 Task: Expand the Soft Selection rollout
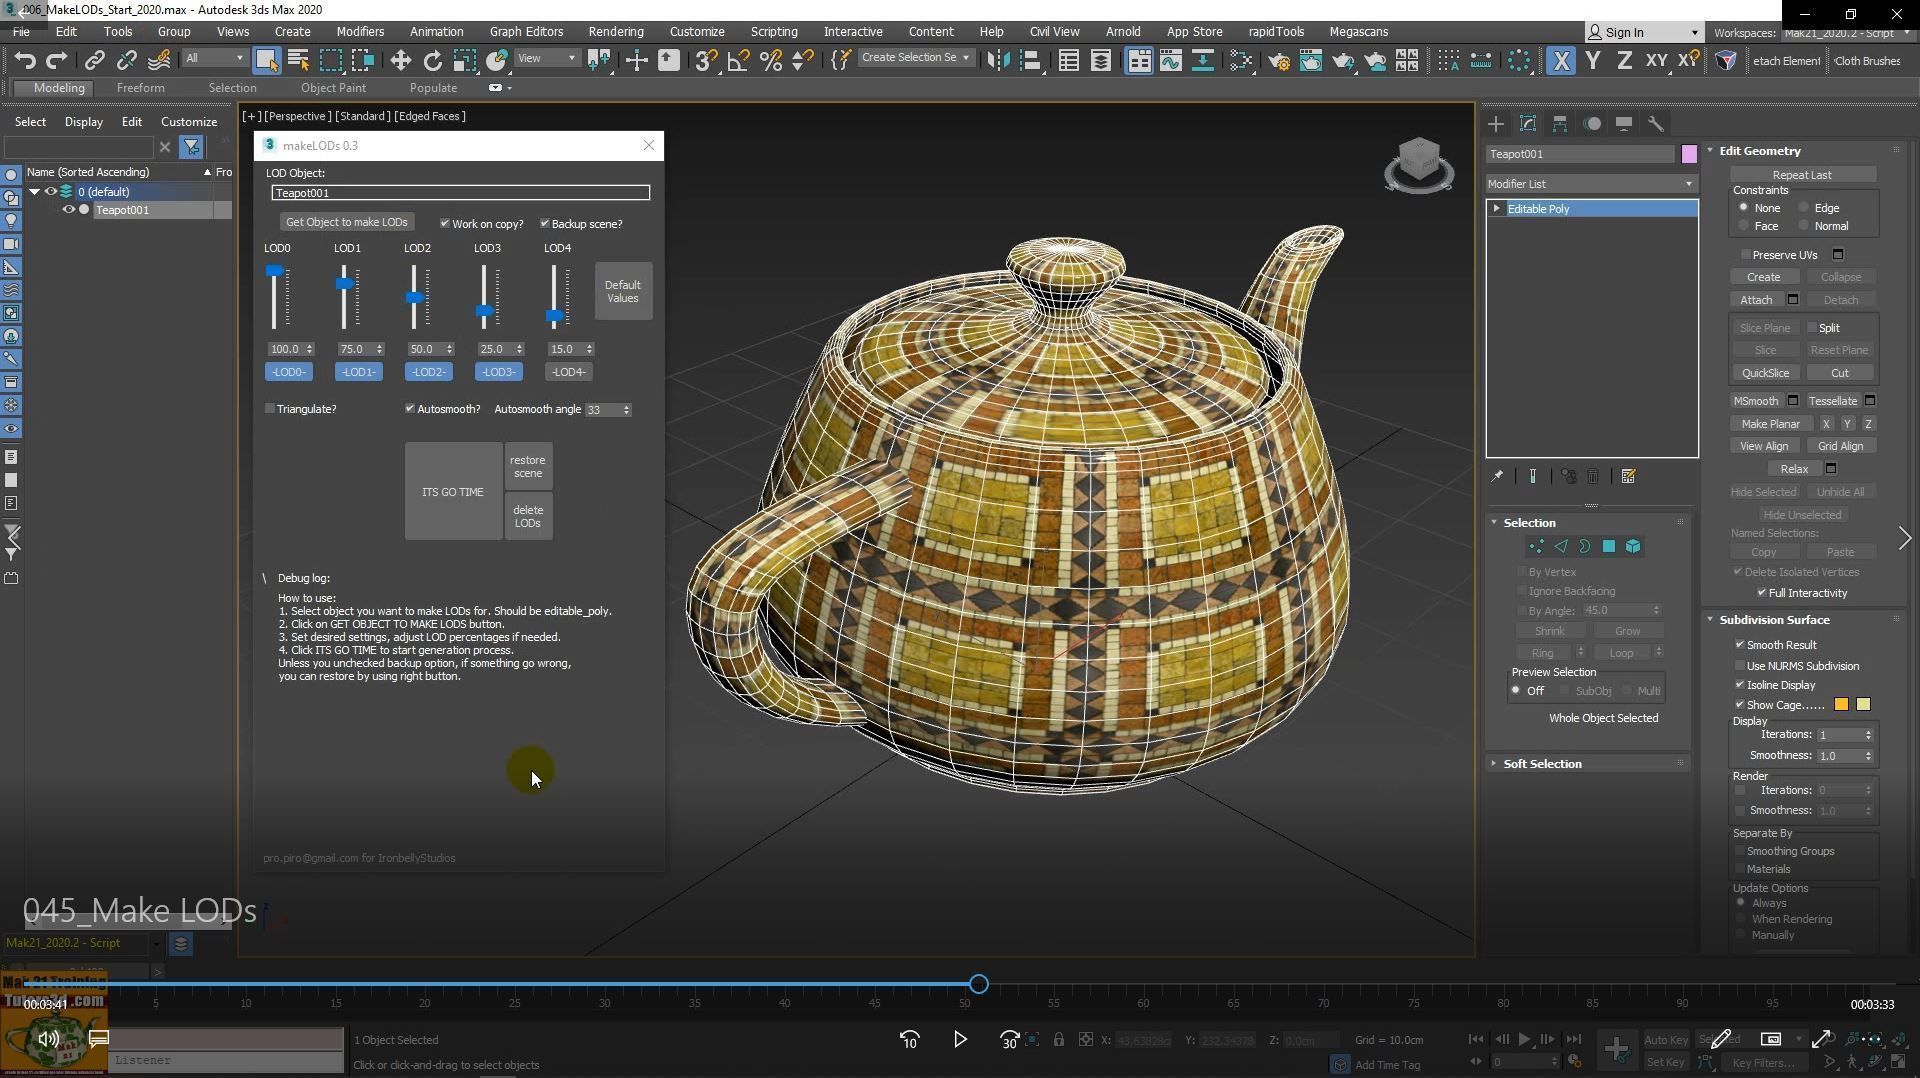[1542, 764]
